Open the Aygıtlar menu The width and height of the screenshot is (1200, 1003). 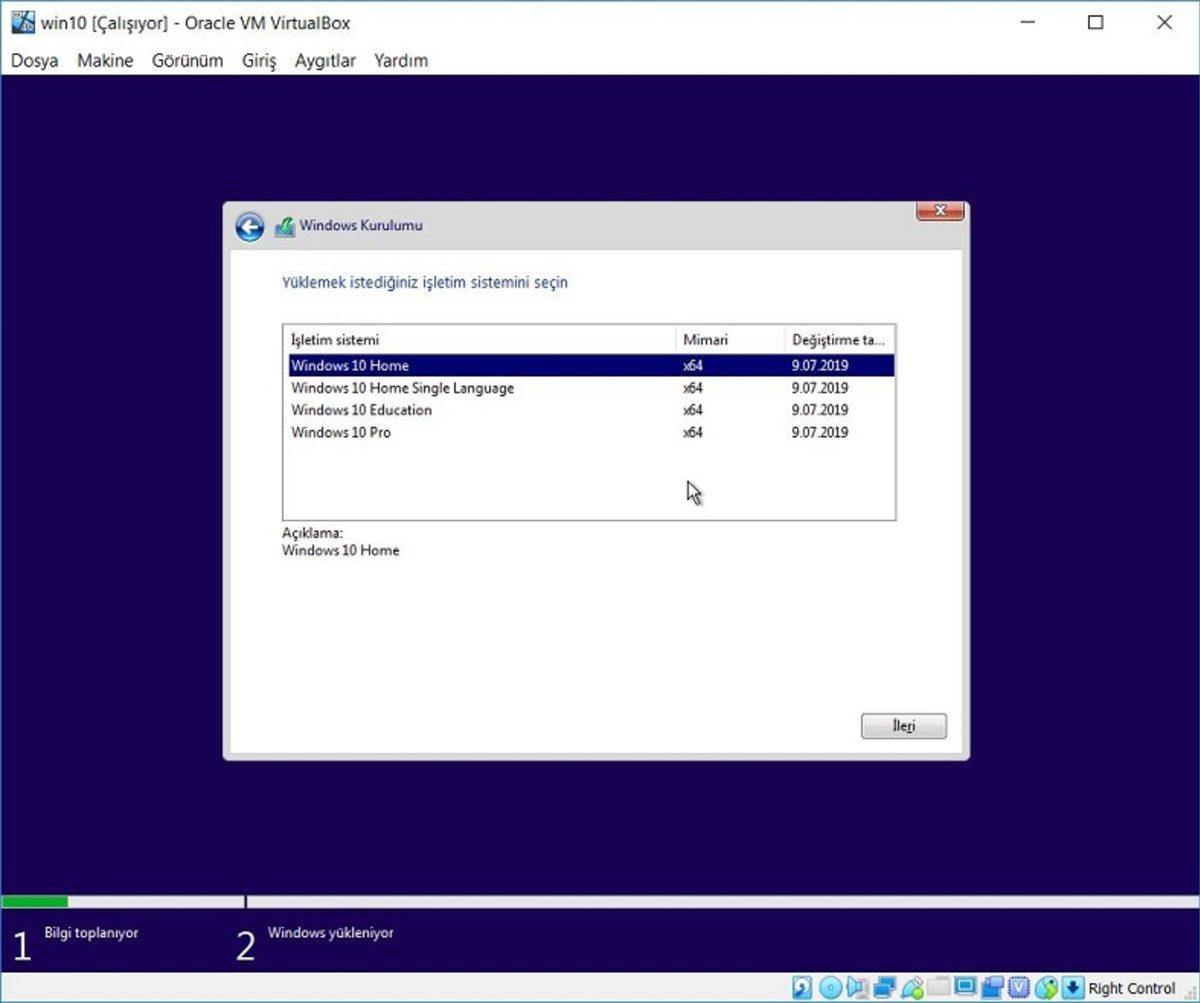[x=324, y=61]
